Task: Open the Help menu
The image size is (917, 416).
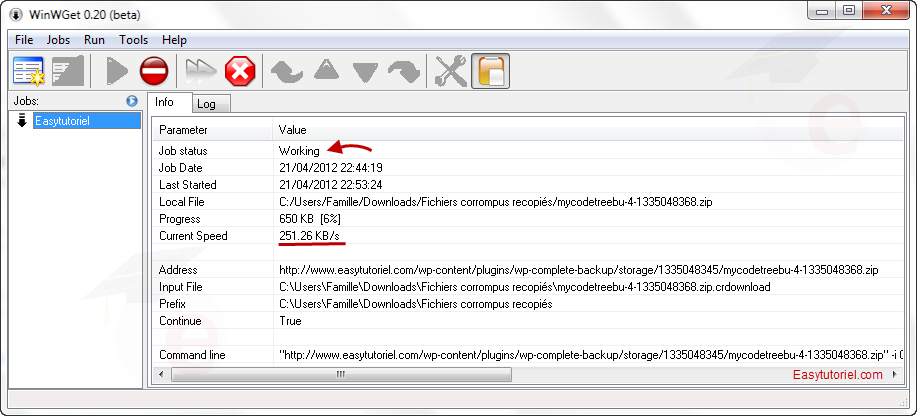Action: [174, 40]
